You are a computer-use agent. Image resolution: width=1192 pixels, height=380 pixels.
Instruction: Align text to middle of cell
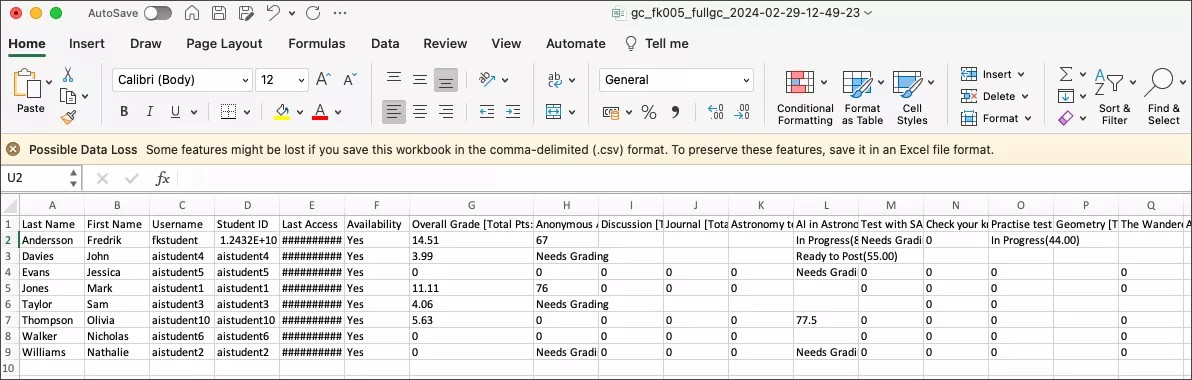pos(420,79)
